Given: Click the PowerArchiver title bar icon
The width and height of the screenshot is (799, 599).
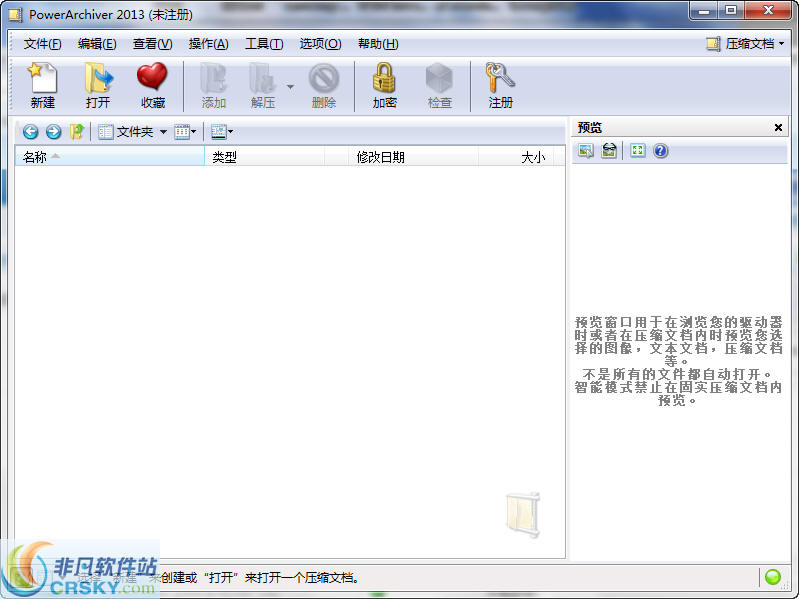Looking at the screenshot, I should pyautogui.click(x=16, y=15).
